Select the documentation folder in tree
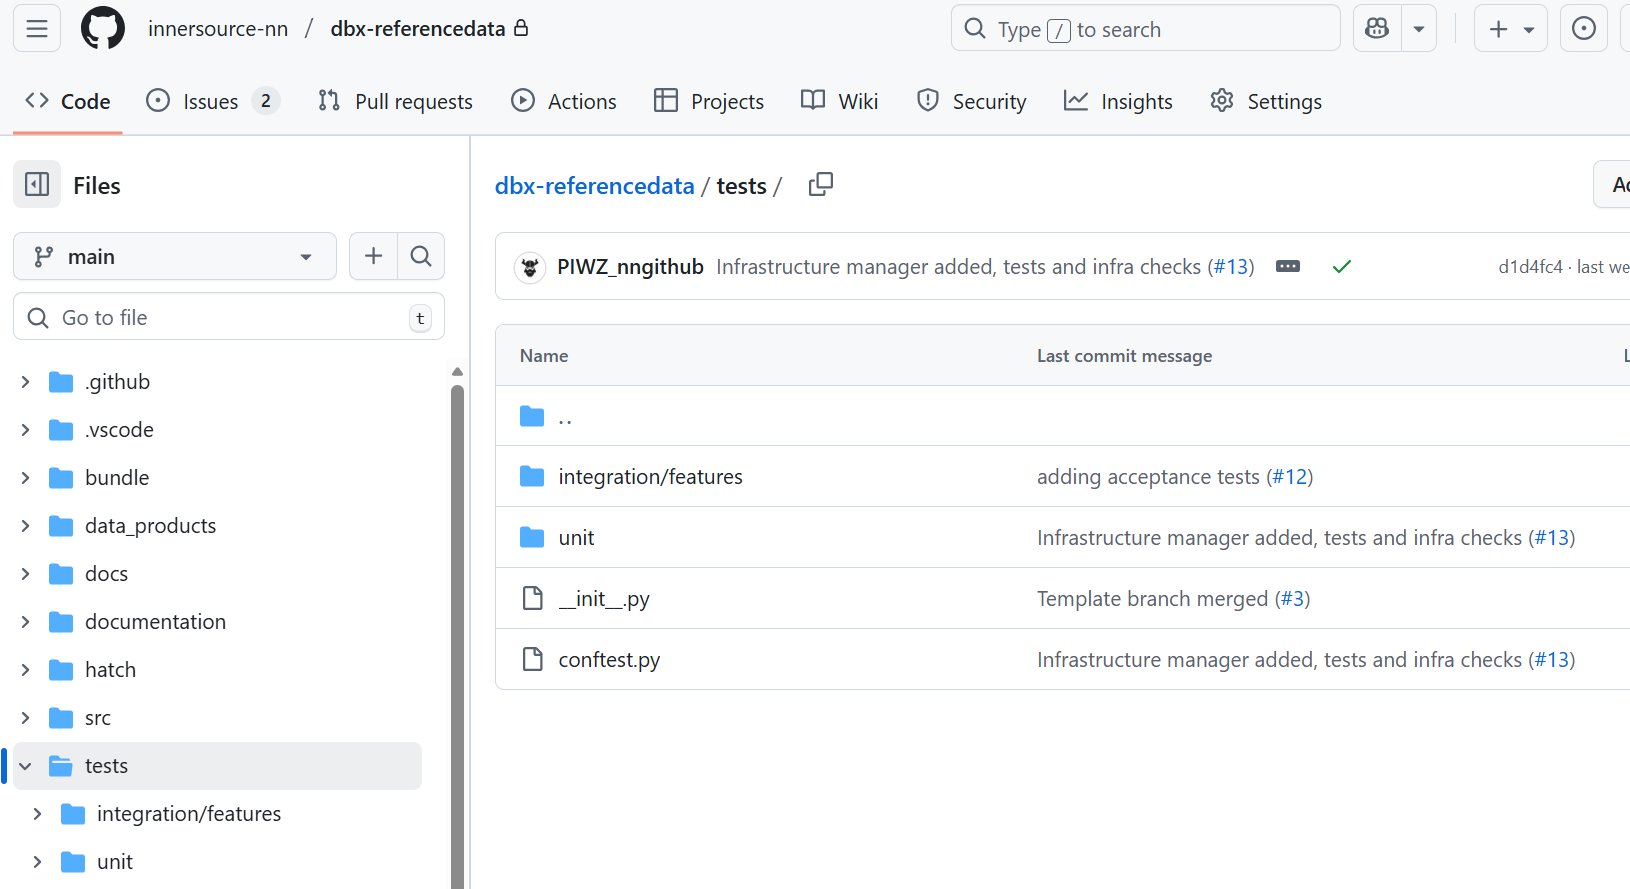The height and width of the screenshot is (889, 1630). (155, 622)
